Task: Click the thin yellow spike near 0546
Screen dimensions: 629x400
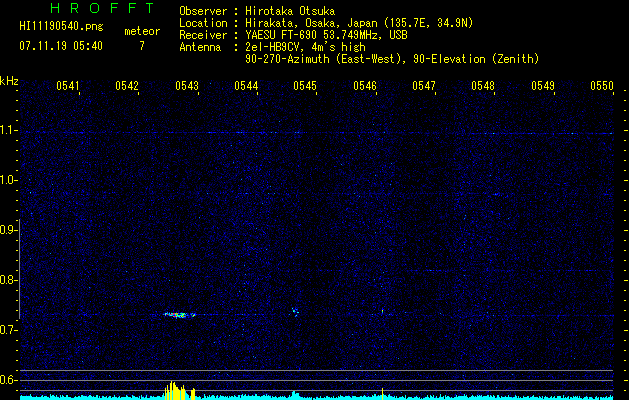Action: (x=382, y=394)
